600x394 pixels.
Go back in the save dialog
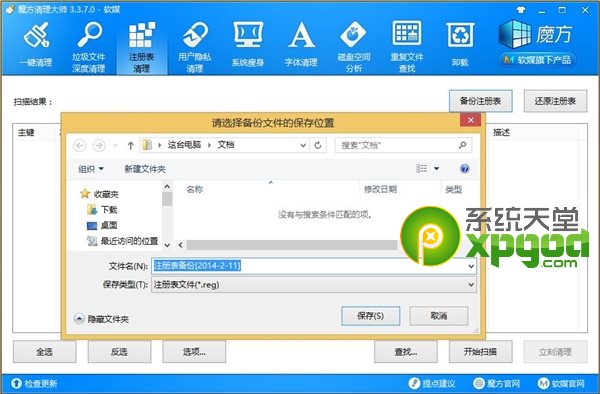80,145
